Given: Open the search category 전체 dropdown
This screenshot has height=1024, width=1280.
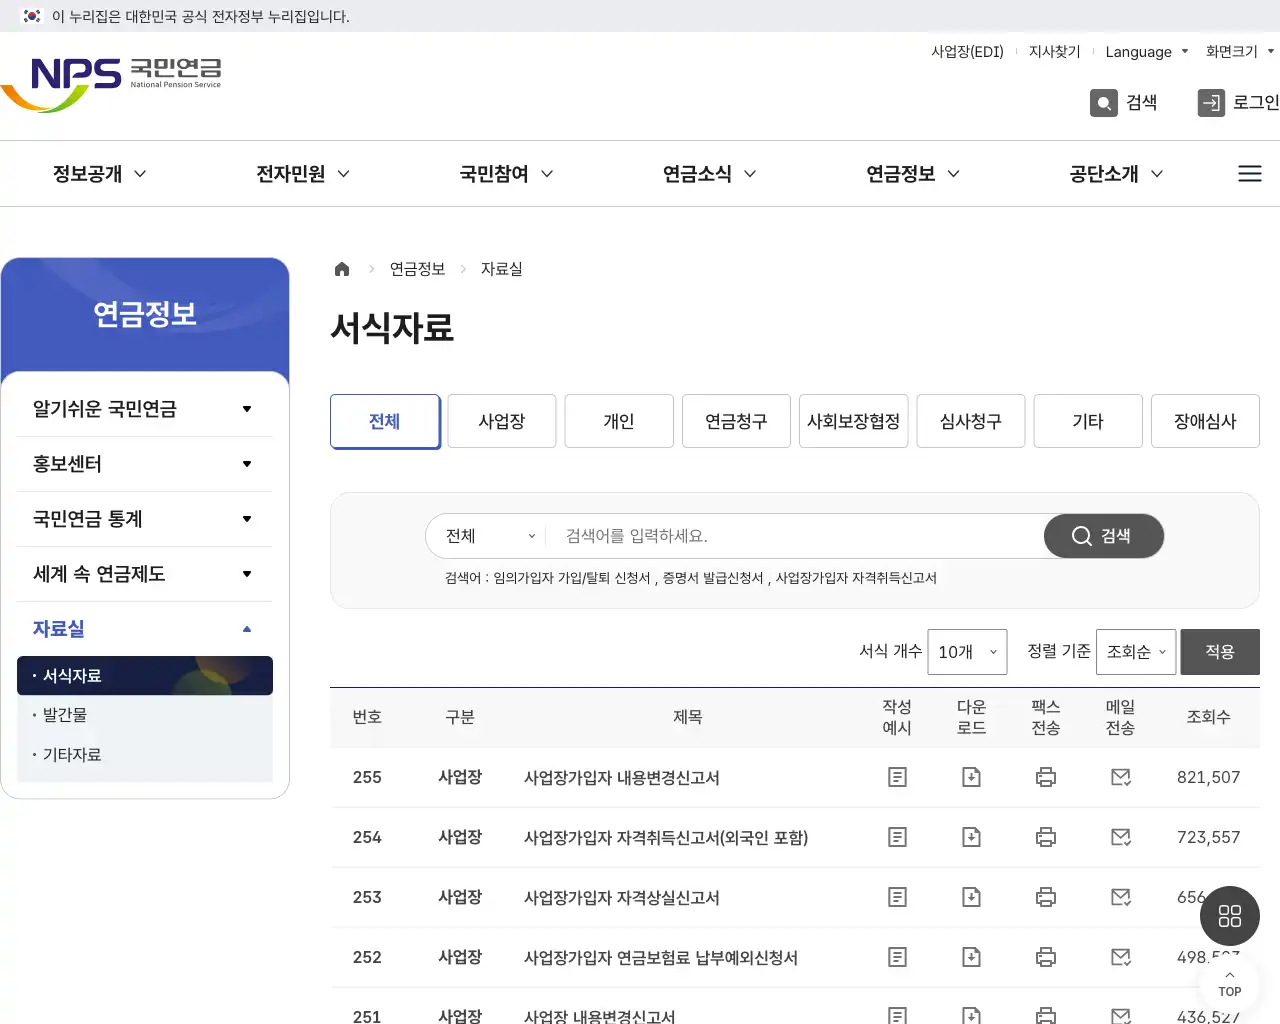Looking at the screenshot, I should [489, 536].
